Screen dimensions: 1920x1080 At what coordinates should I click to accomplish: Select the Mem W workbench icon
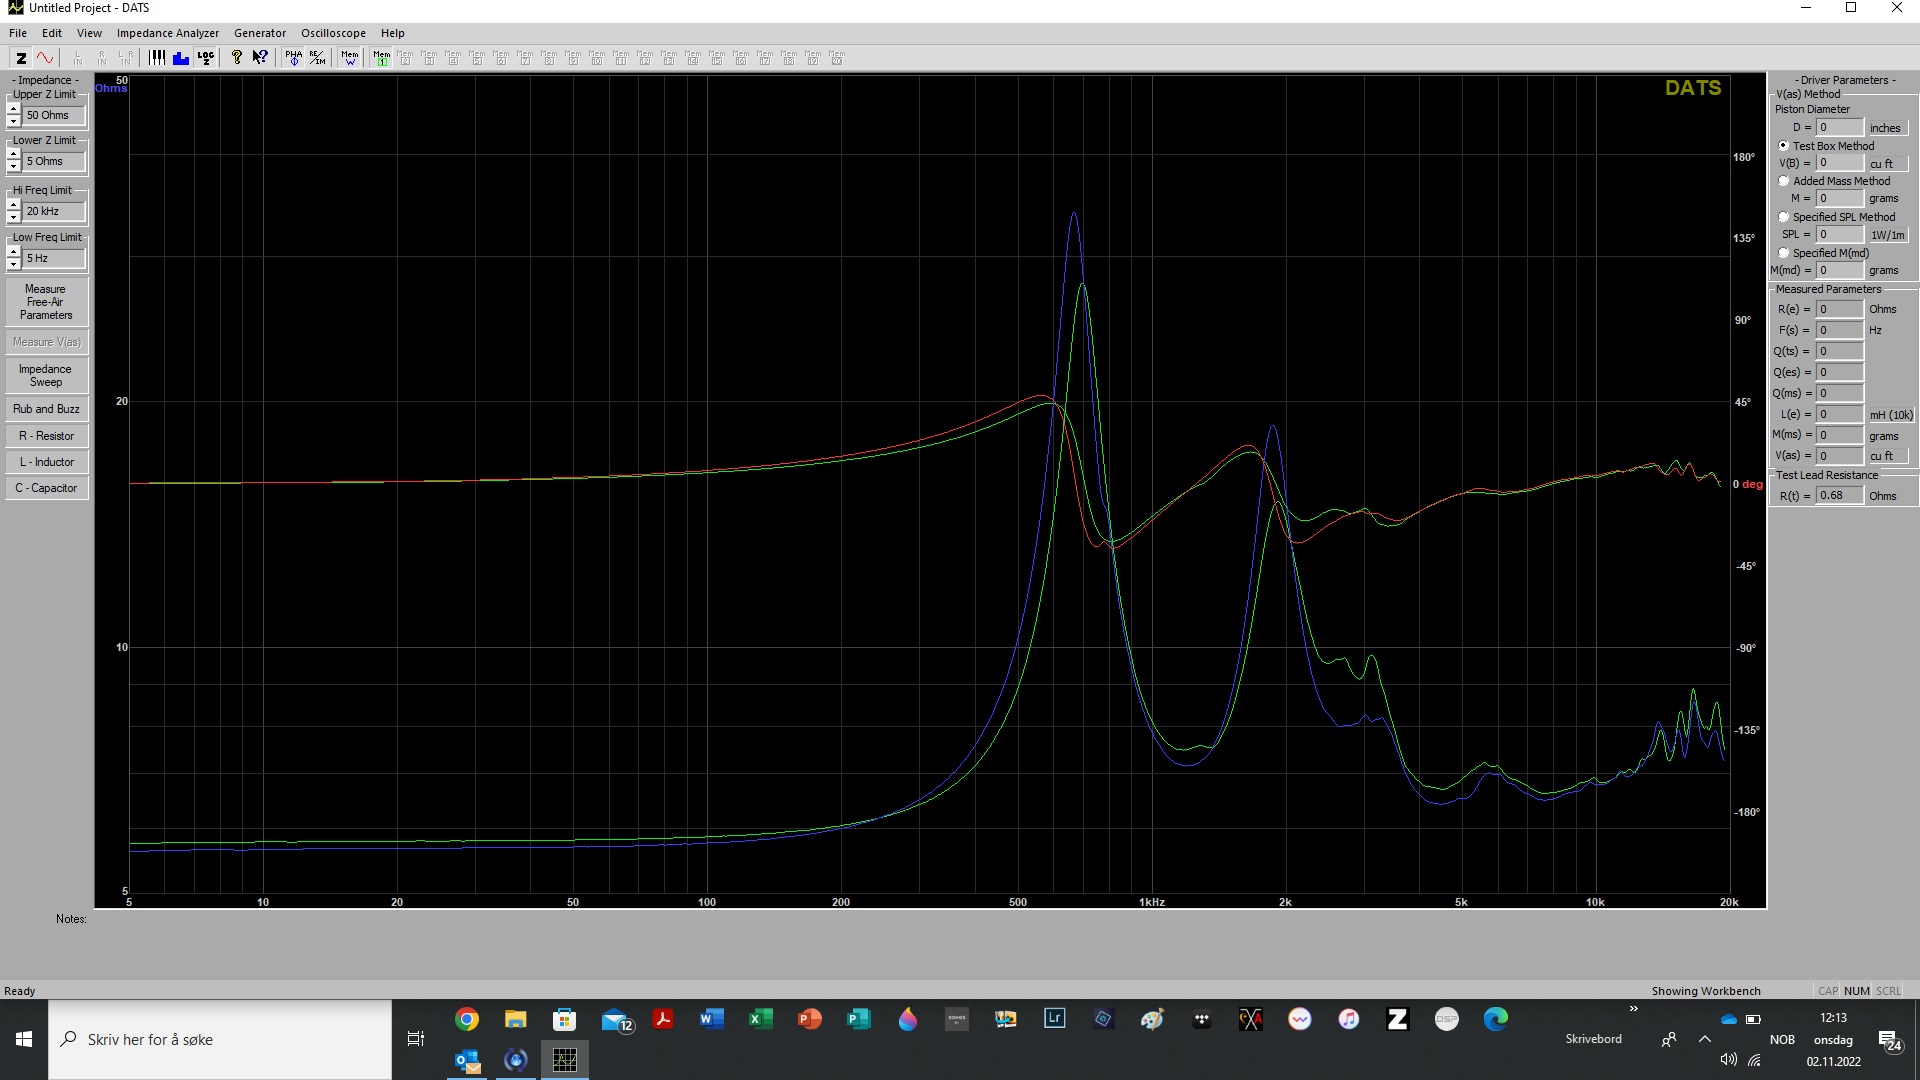(350, 58)
